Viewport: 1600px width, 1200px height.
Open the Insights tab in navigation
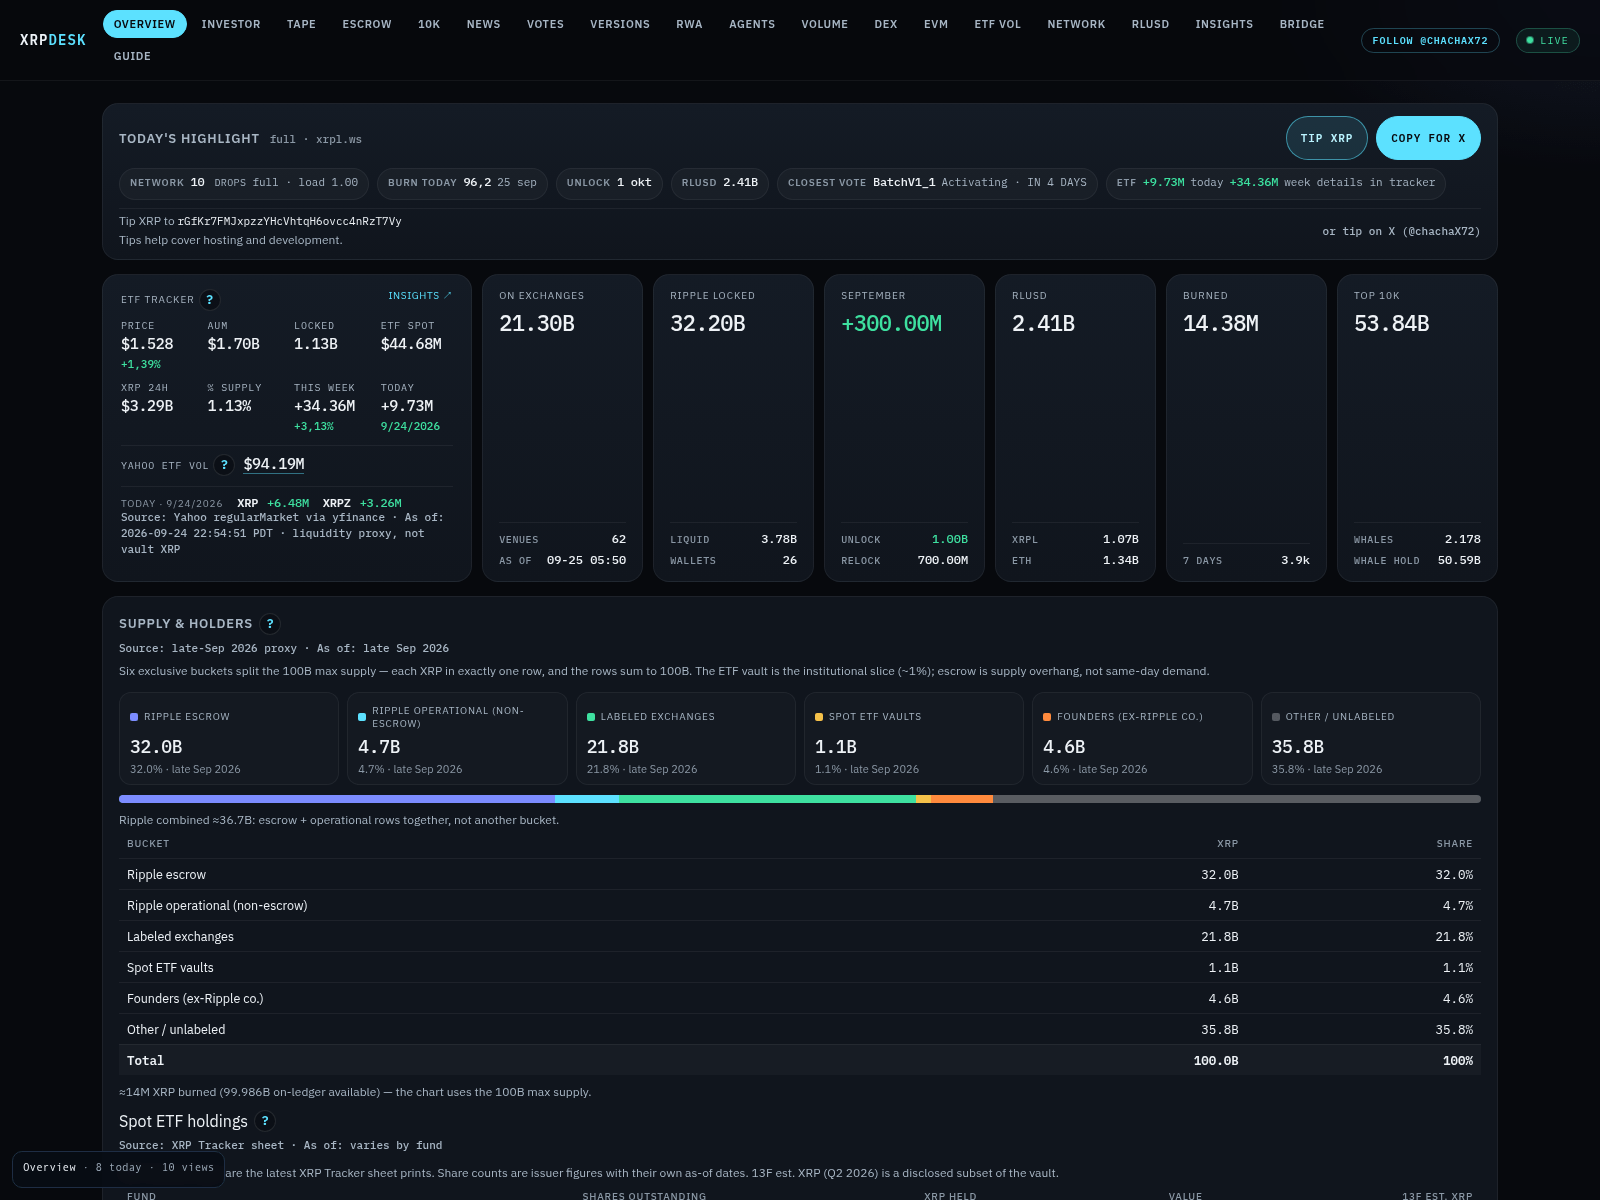[1224, 24]
